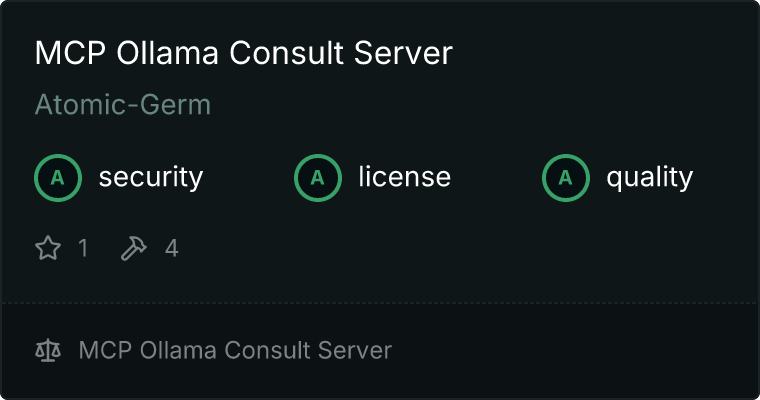This screenshot has height=400, width=760.
Task: Click the license grade A badge
Action: coord(318,178)
